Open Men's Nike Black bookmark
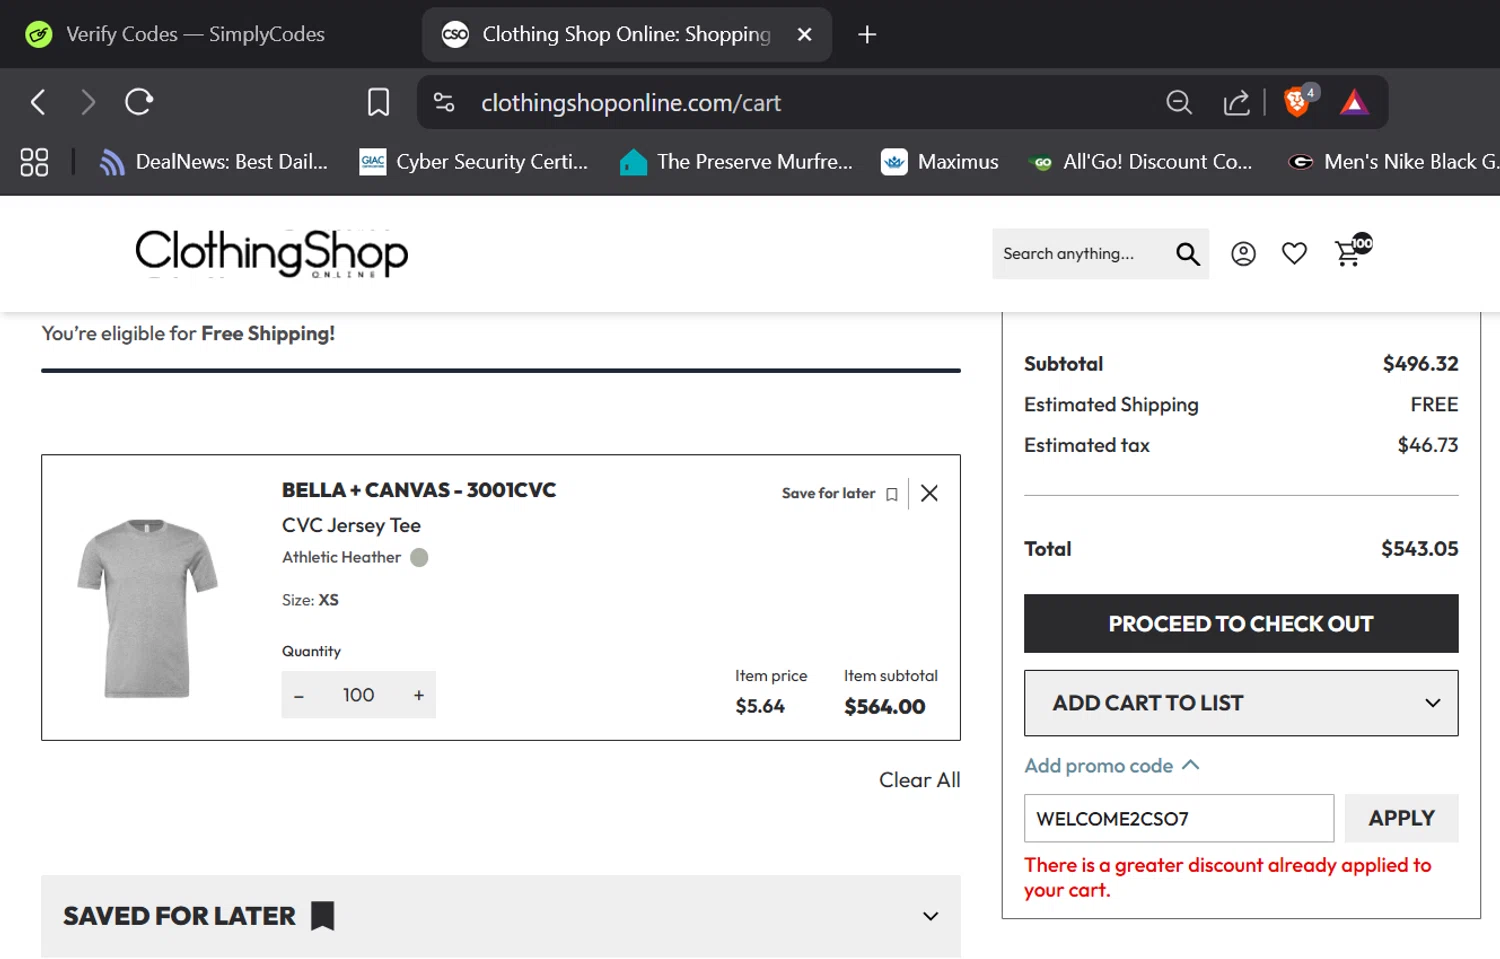Viewport: 1500px width, 959px height. point(1393,162)
